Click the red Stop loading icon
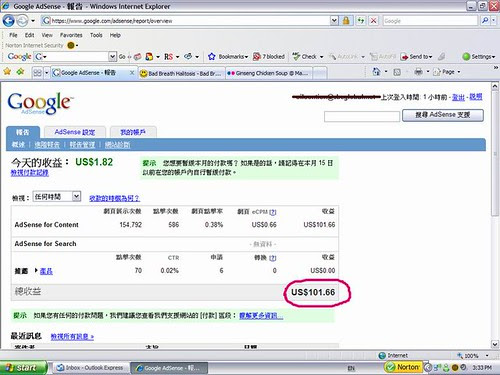 click(x=374, y=21)
